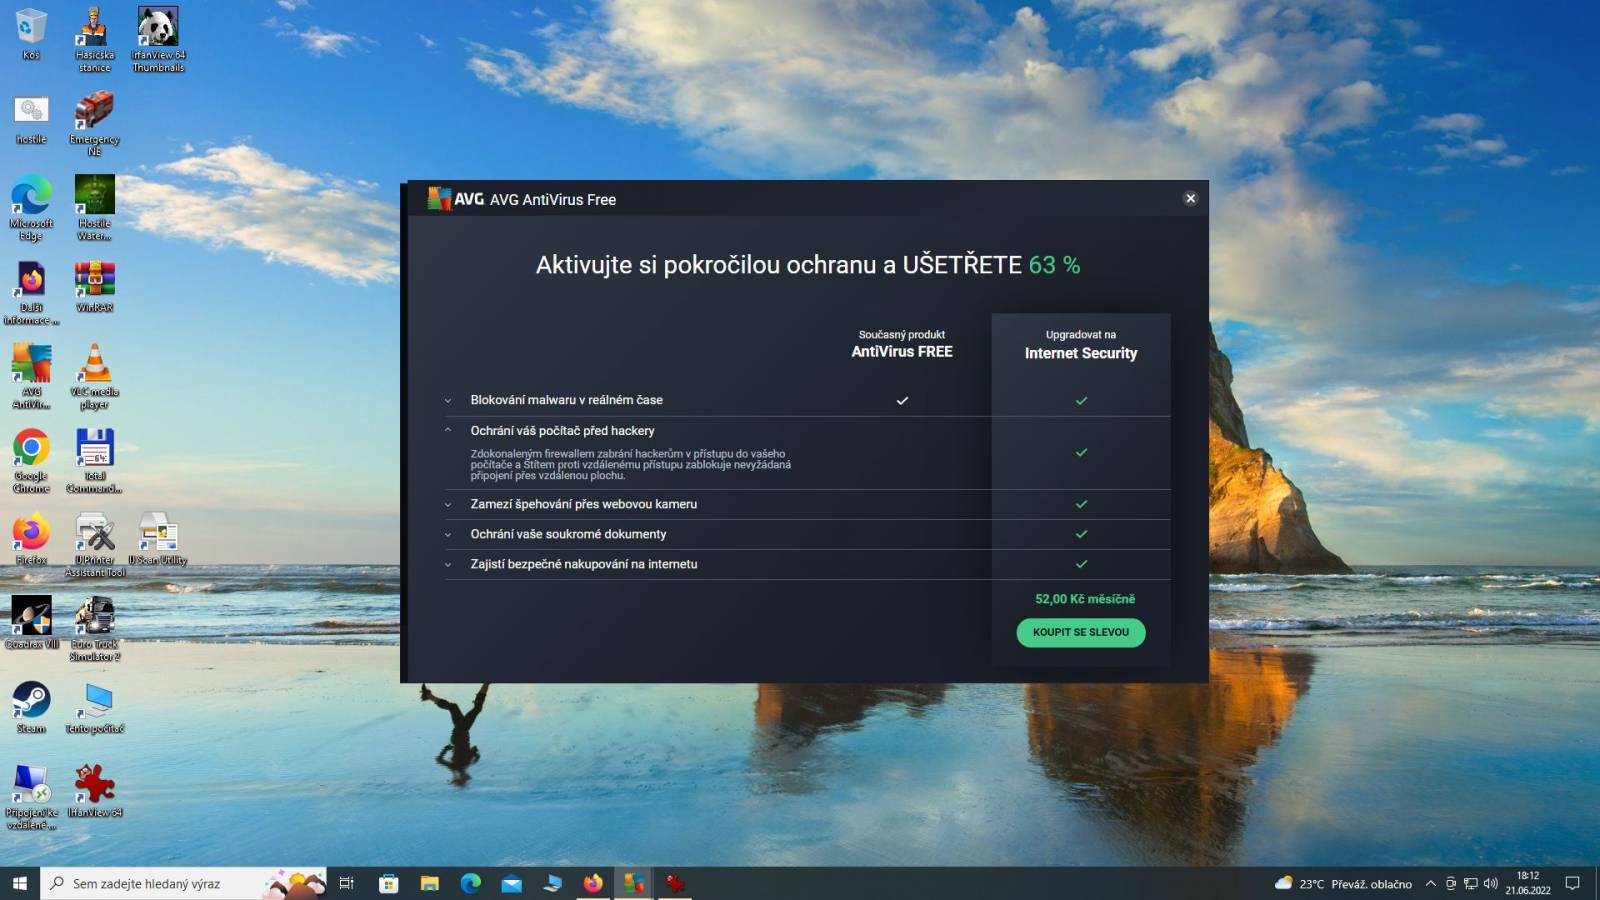Collapse Ochrání váš počítač před hackery row
The height and width of the screenshot is (900, 1600).
click(448, 430)
